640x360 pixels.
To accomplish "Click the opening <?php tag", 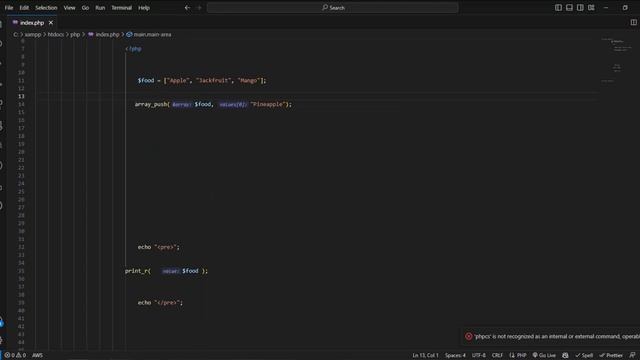I will coord(133,49).
